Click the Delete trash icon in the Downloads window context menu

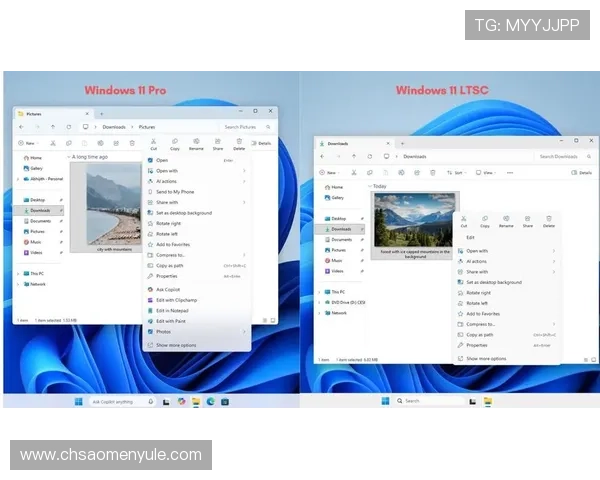coord(549,221)
